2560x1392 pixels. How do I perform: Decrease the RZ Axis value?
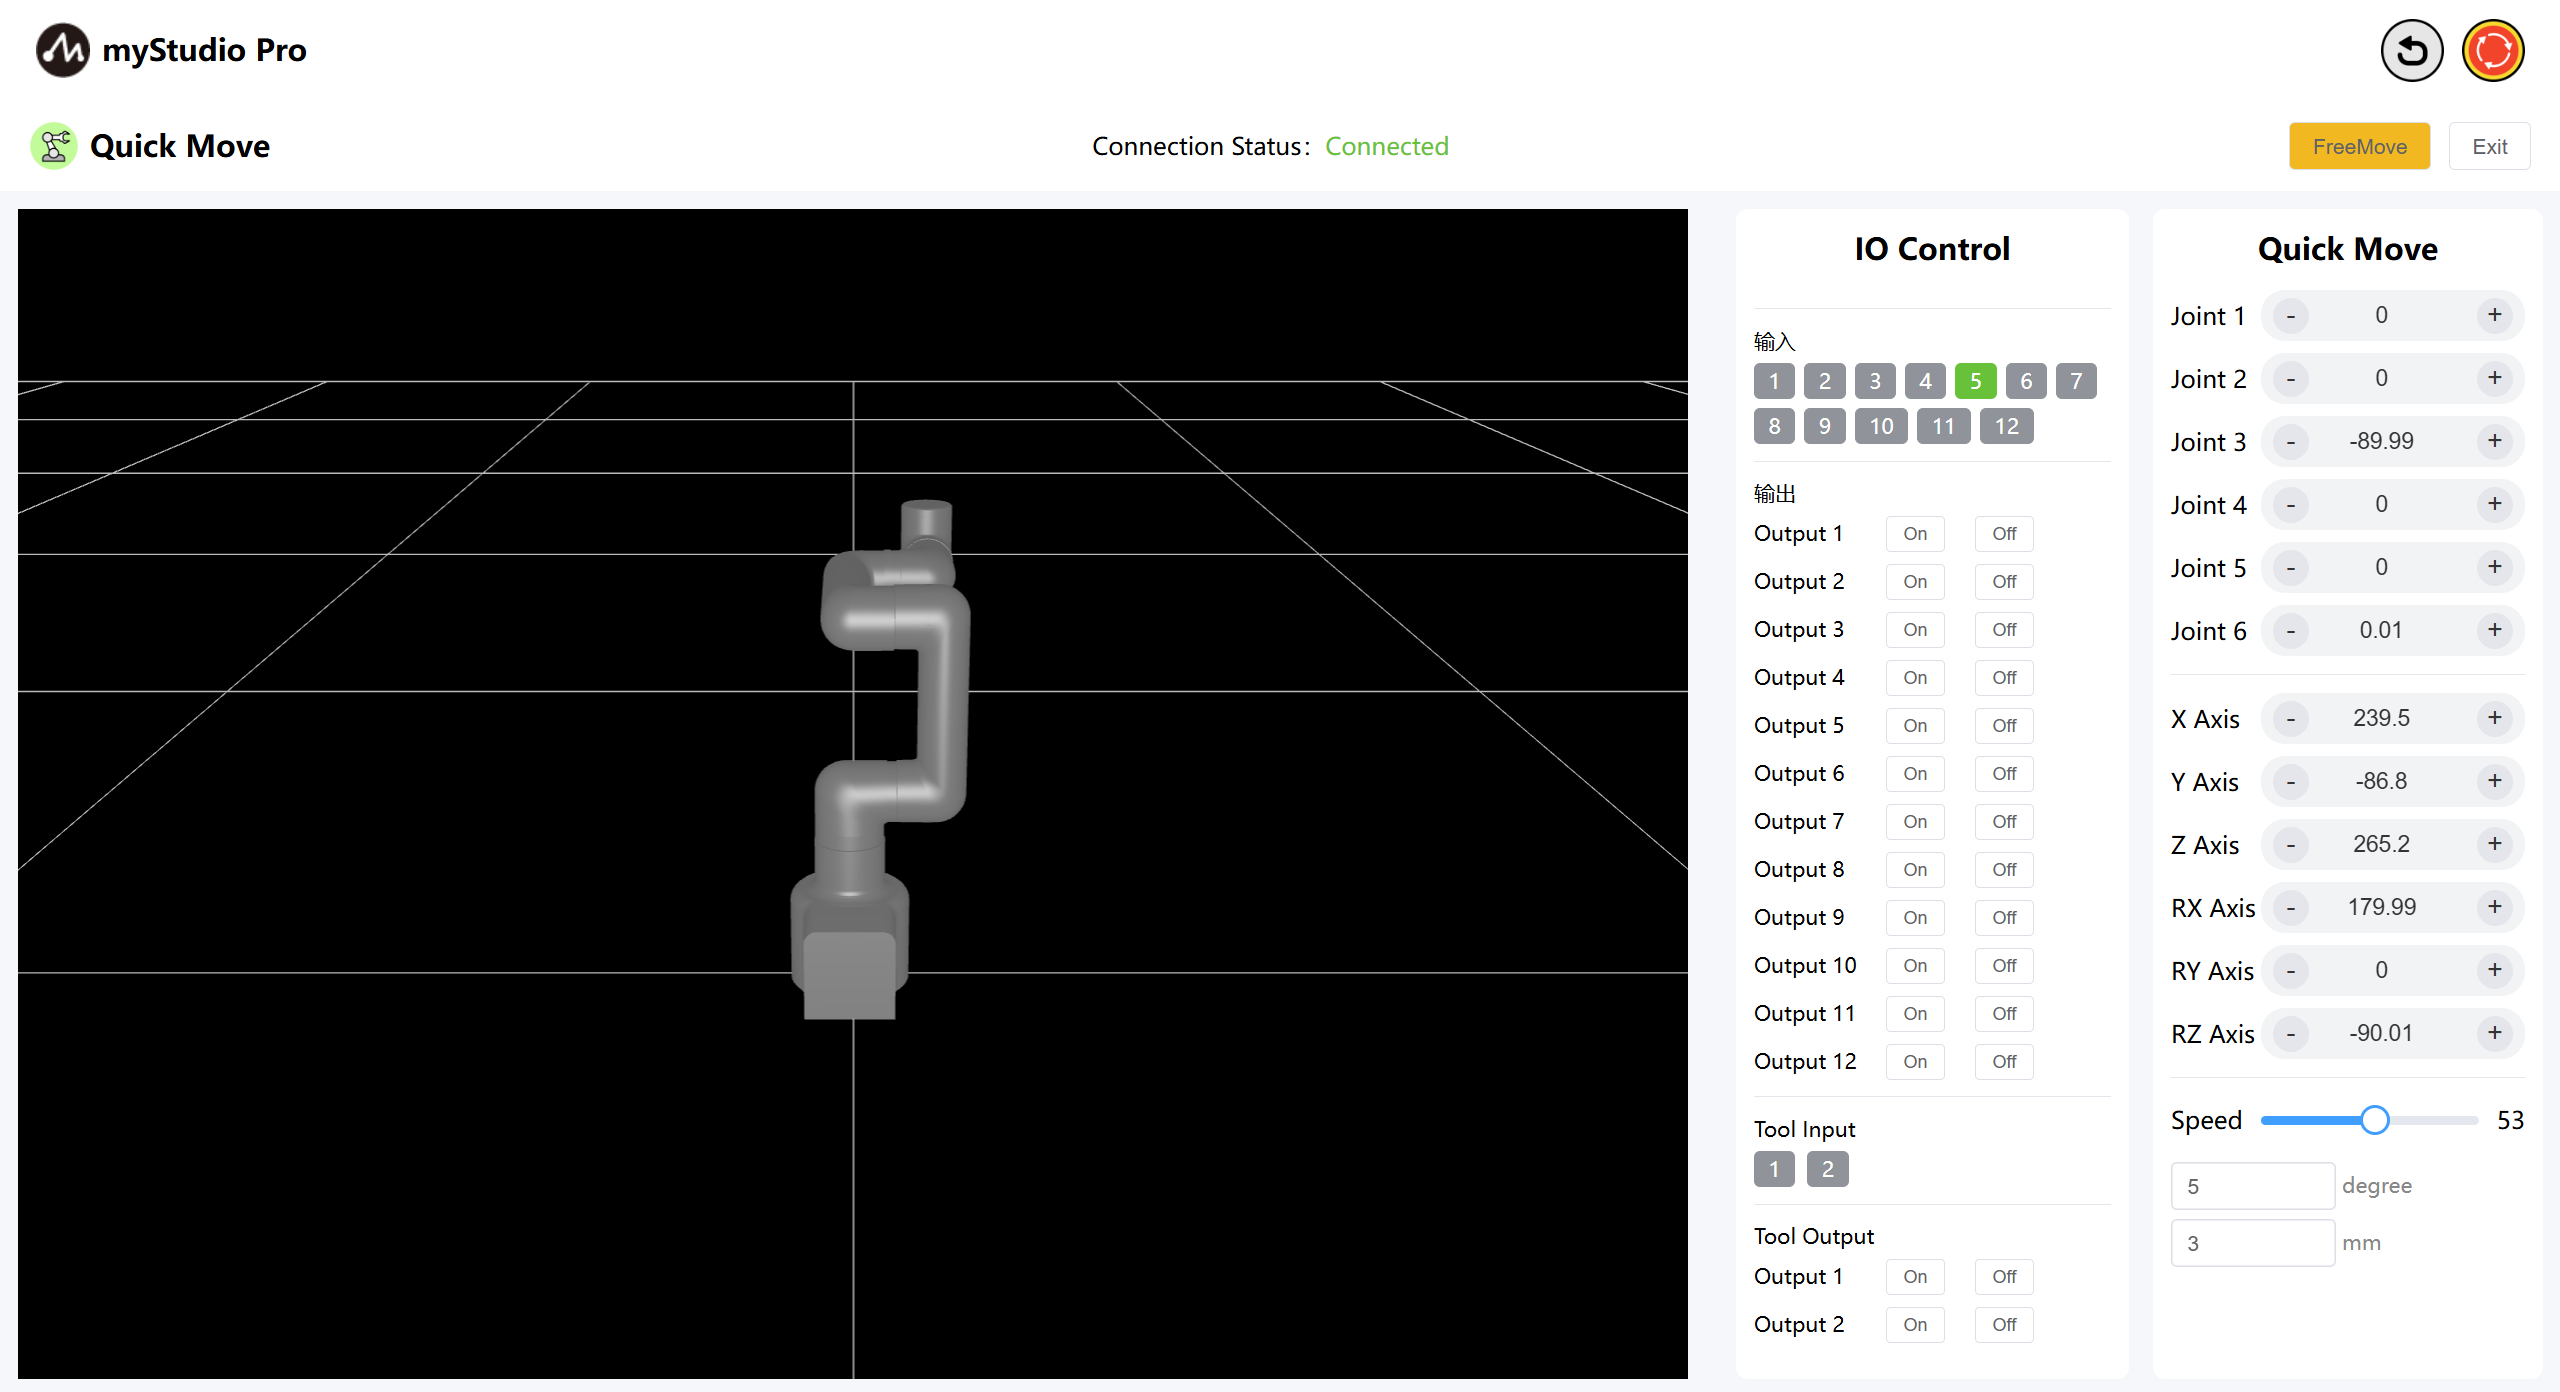(x=2290, y=1034)
